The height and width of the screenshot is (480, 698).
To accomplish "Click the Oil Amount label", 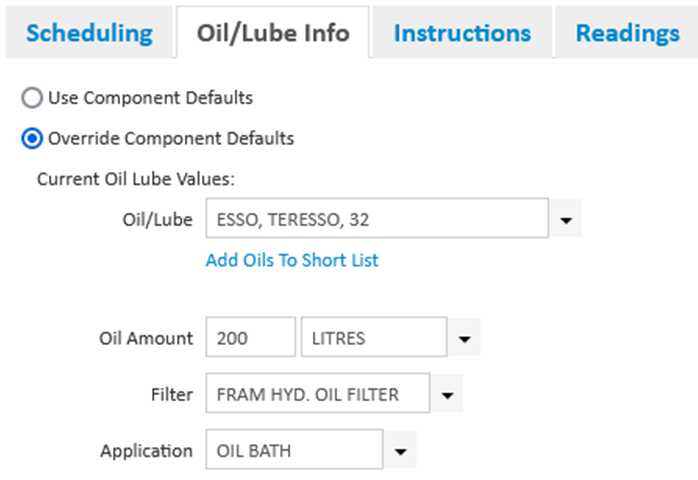I will (146, 338).
